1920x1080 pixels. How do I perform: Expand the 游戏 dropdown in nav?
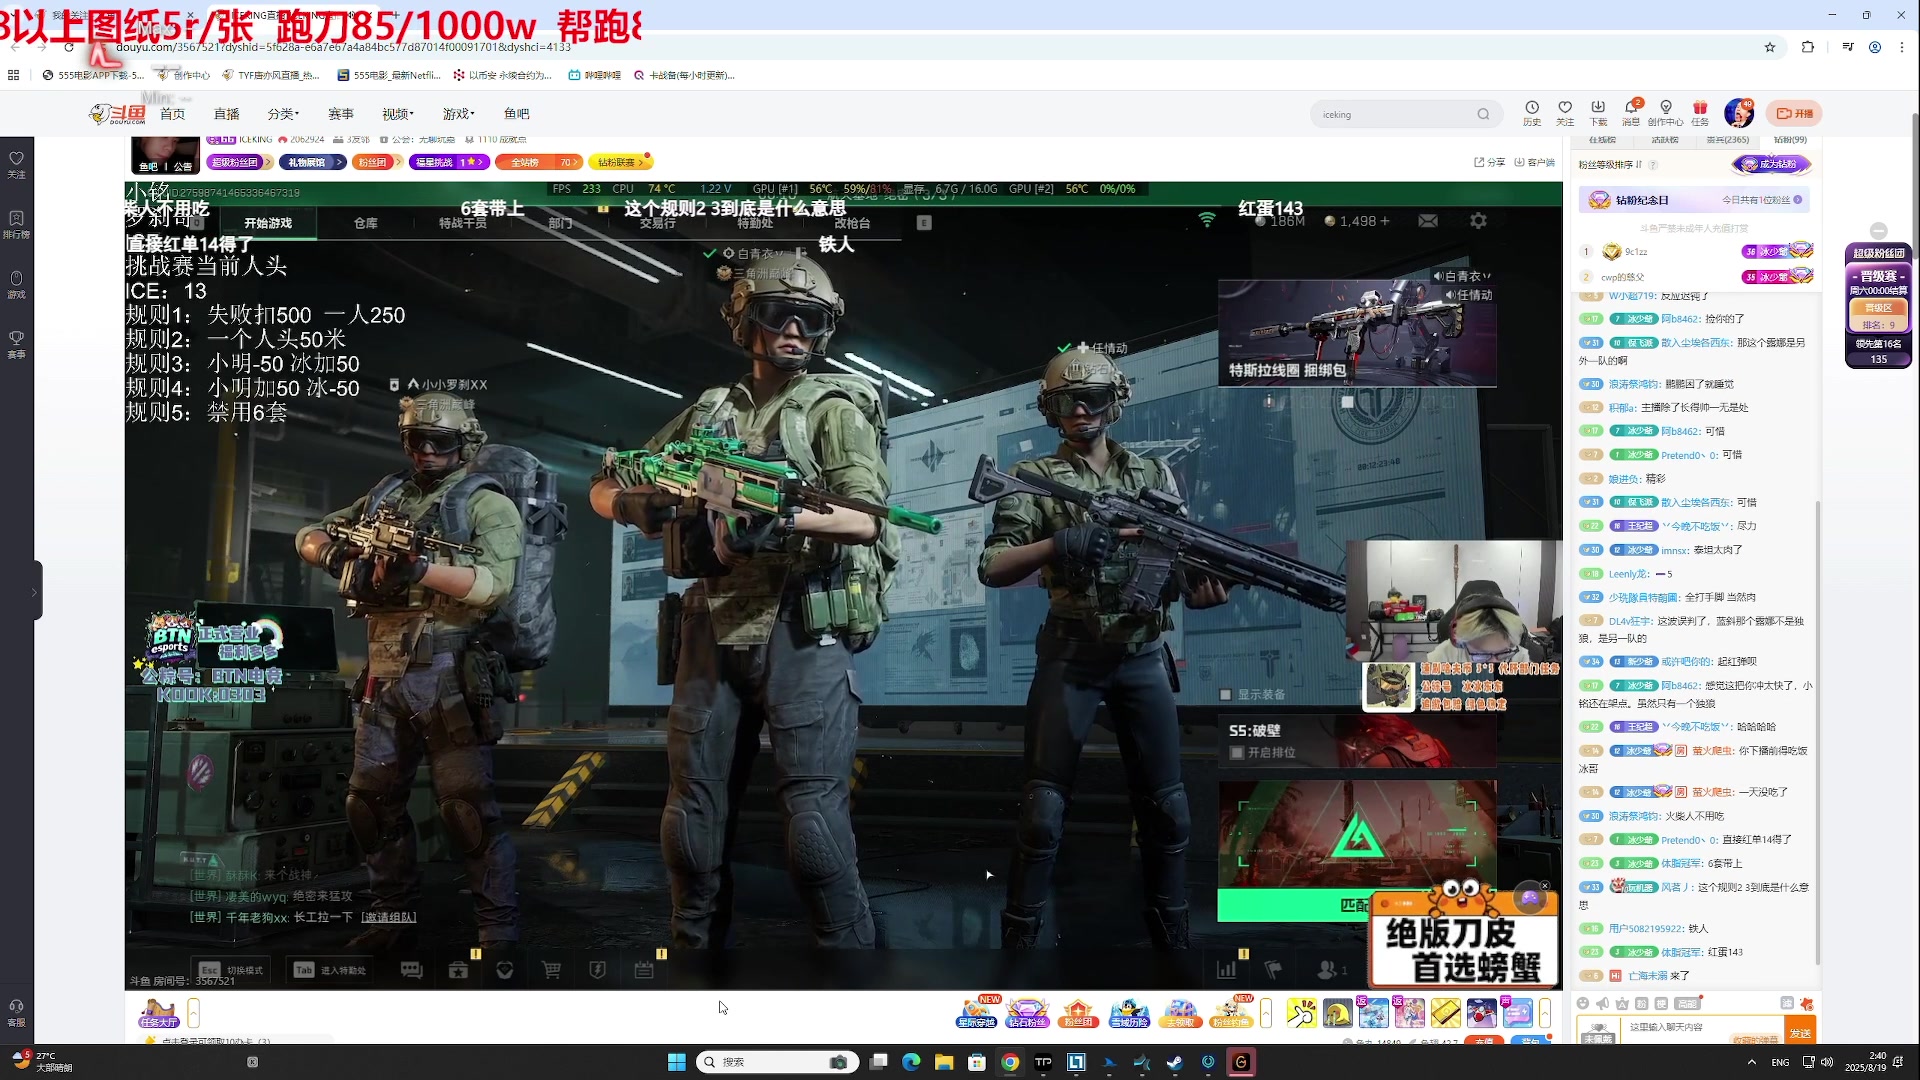(x=459, y=114)
